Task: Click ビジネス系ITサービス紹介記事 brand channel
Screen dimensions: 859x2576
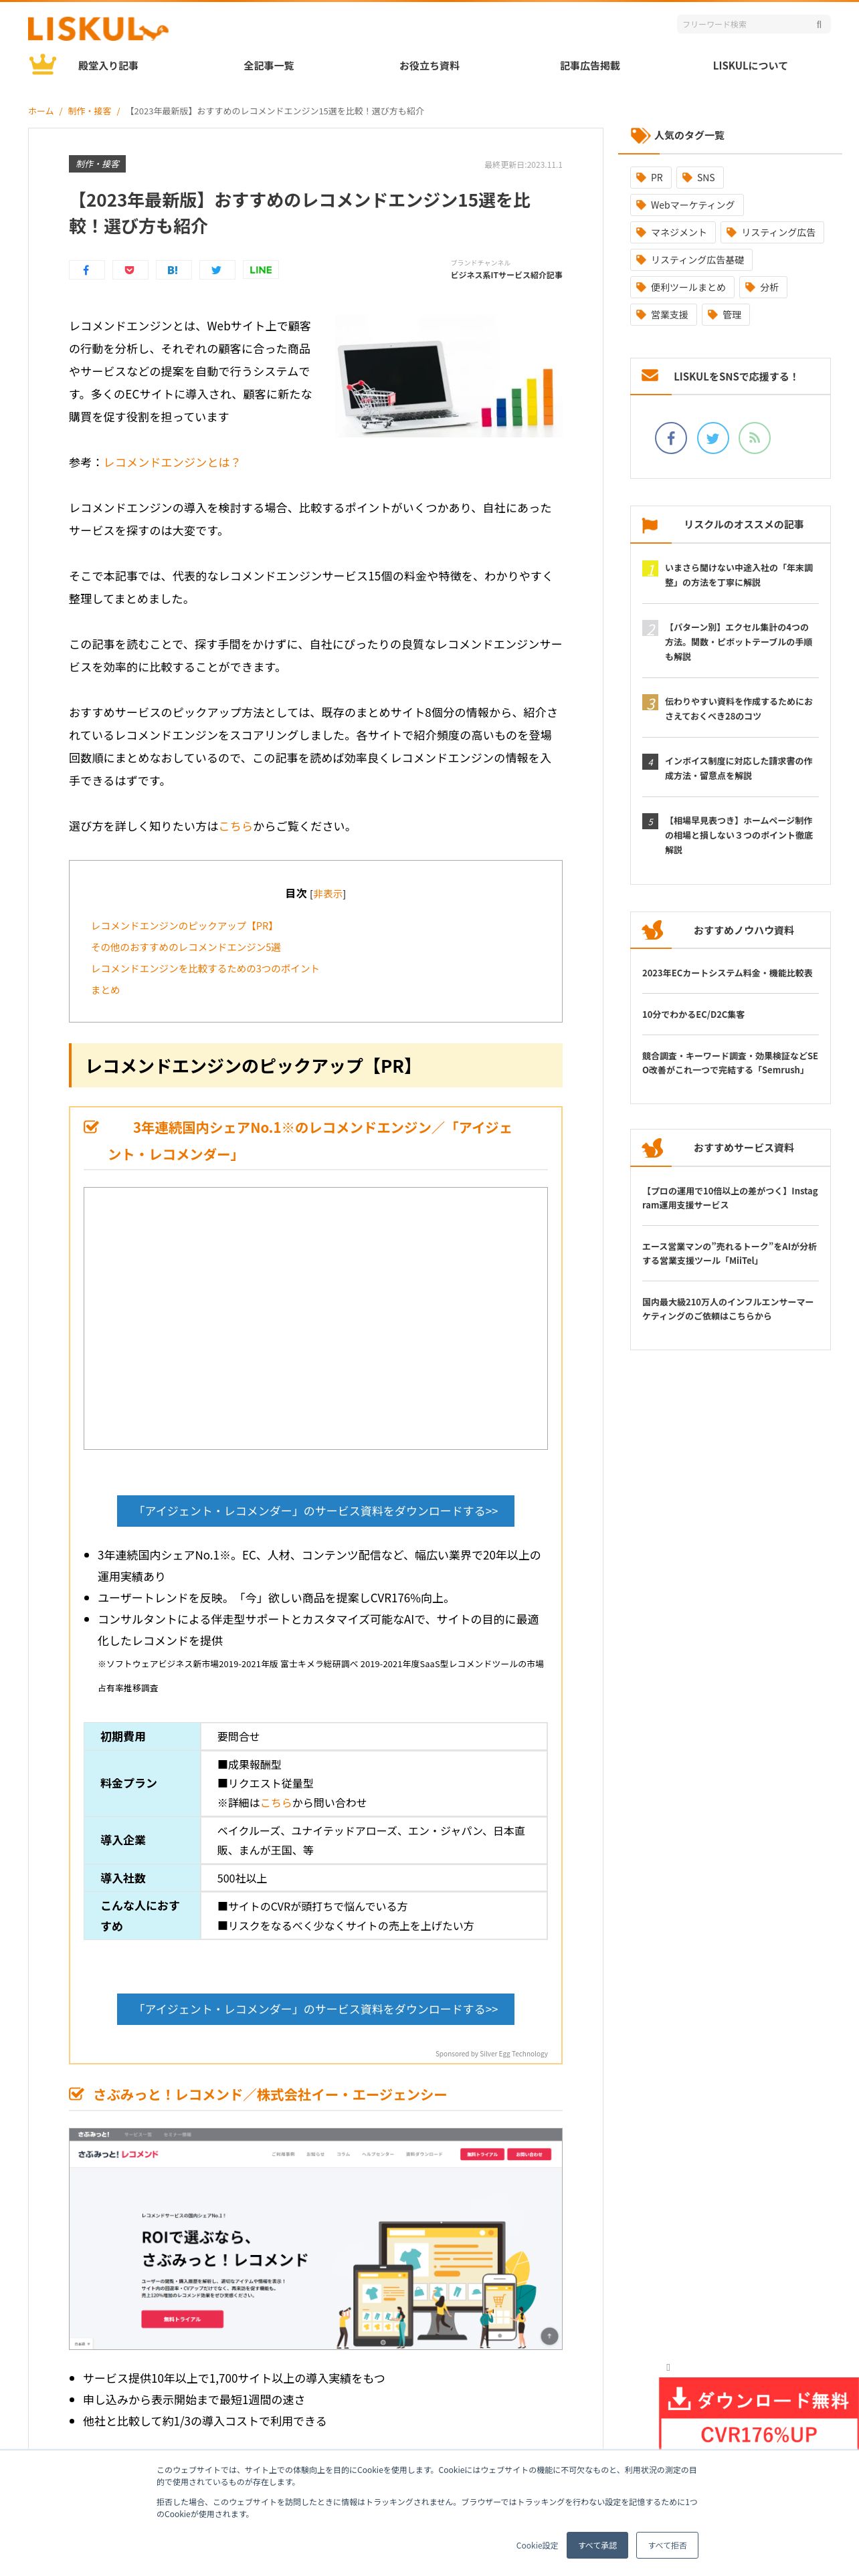Action: [x=506, y=275]
